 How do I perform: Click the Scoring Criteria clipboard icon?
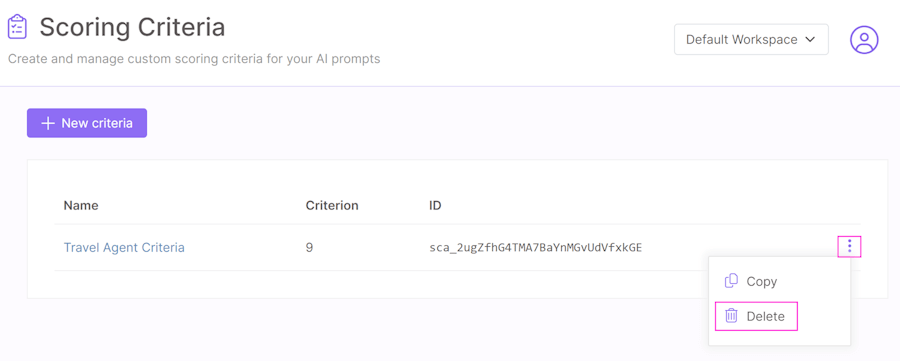[17, 27]
